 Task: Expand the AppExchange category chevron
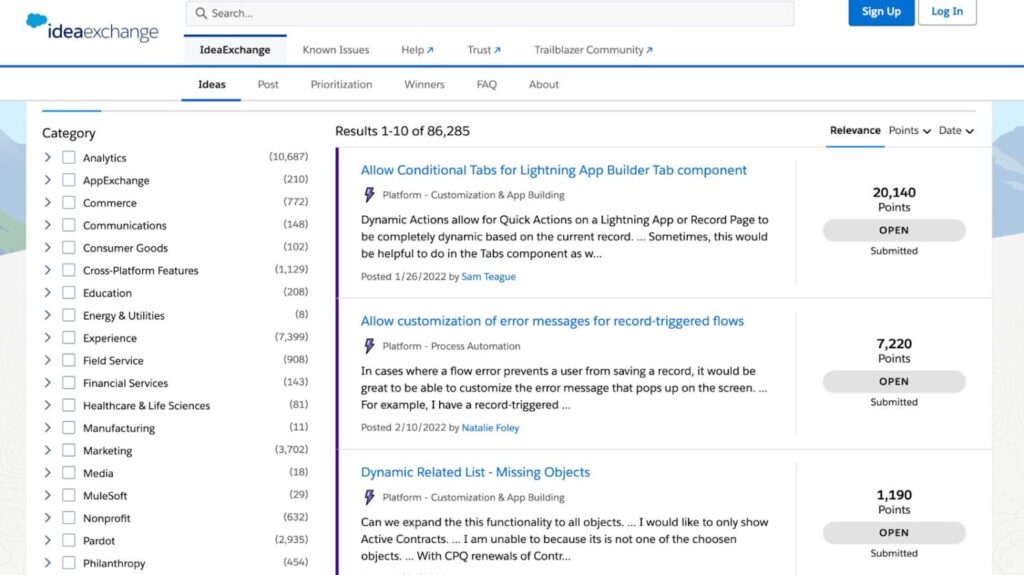pos(47,180)
